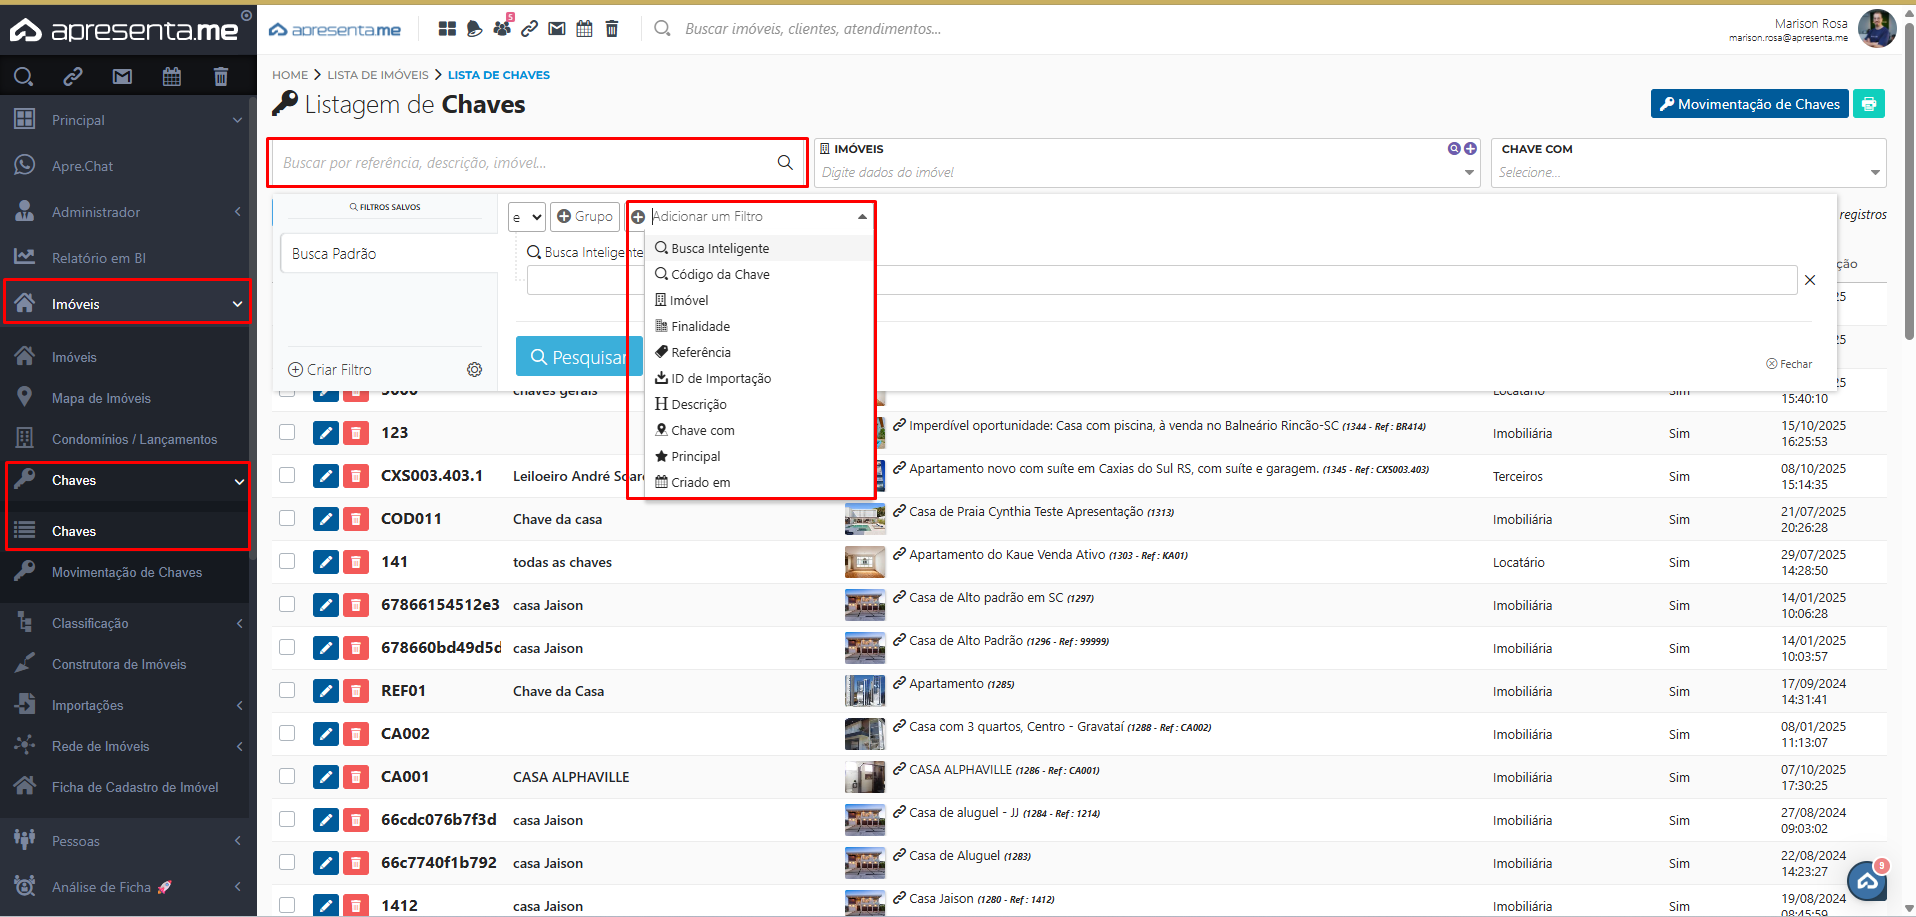The image size is (1916, 917).
Task: Click the trash icon in top toolbar
Action: 612,29
